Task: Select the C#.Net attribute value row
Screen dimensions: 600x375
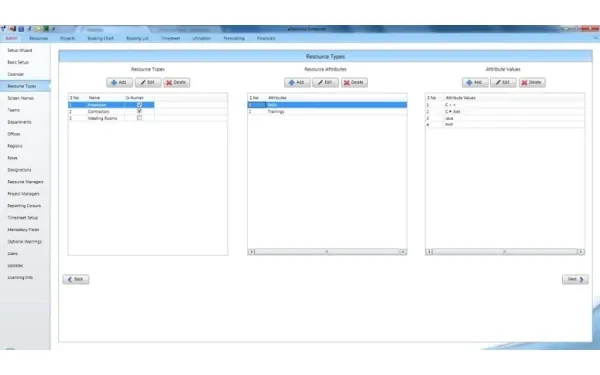Action: pos(505,111)
